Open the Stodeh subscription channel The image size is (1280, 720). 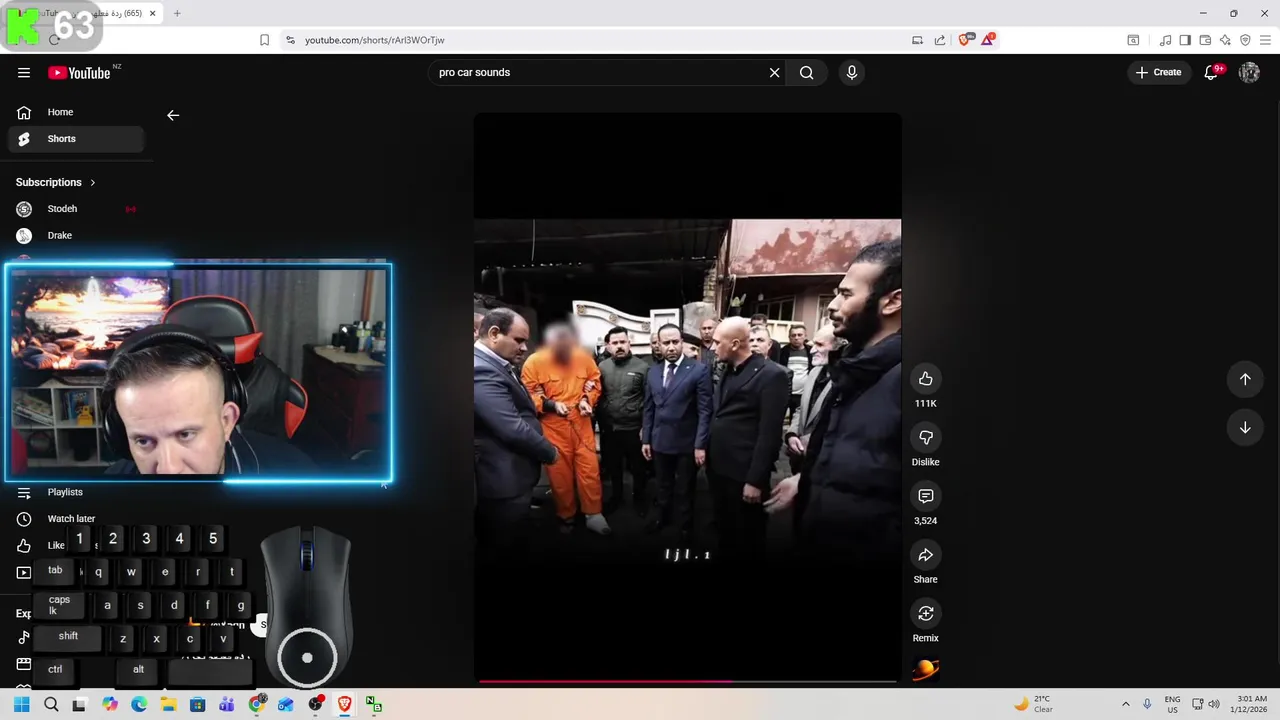[x=76, y=209]
